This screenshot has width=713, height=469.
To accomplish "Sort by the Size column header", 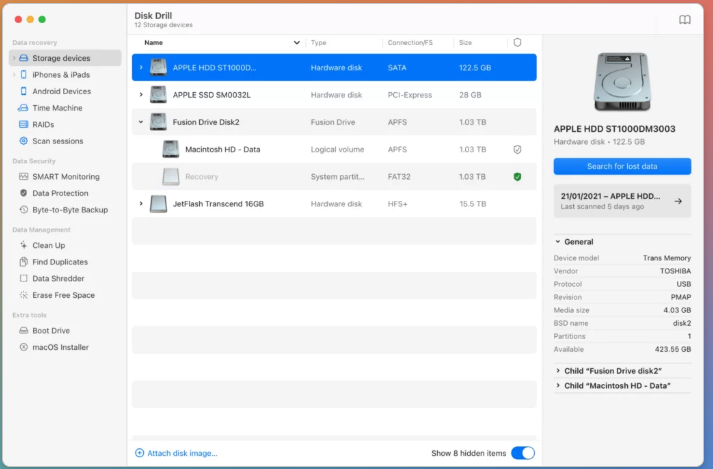I will [x=465, y=43].
